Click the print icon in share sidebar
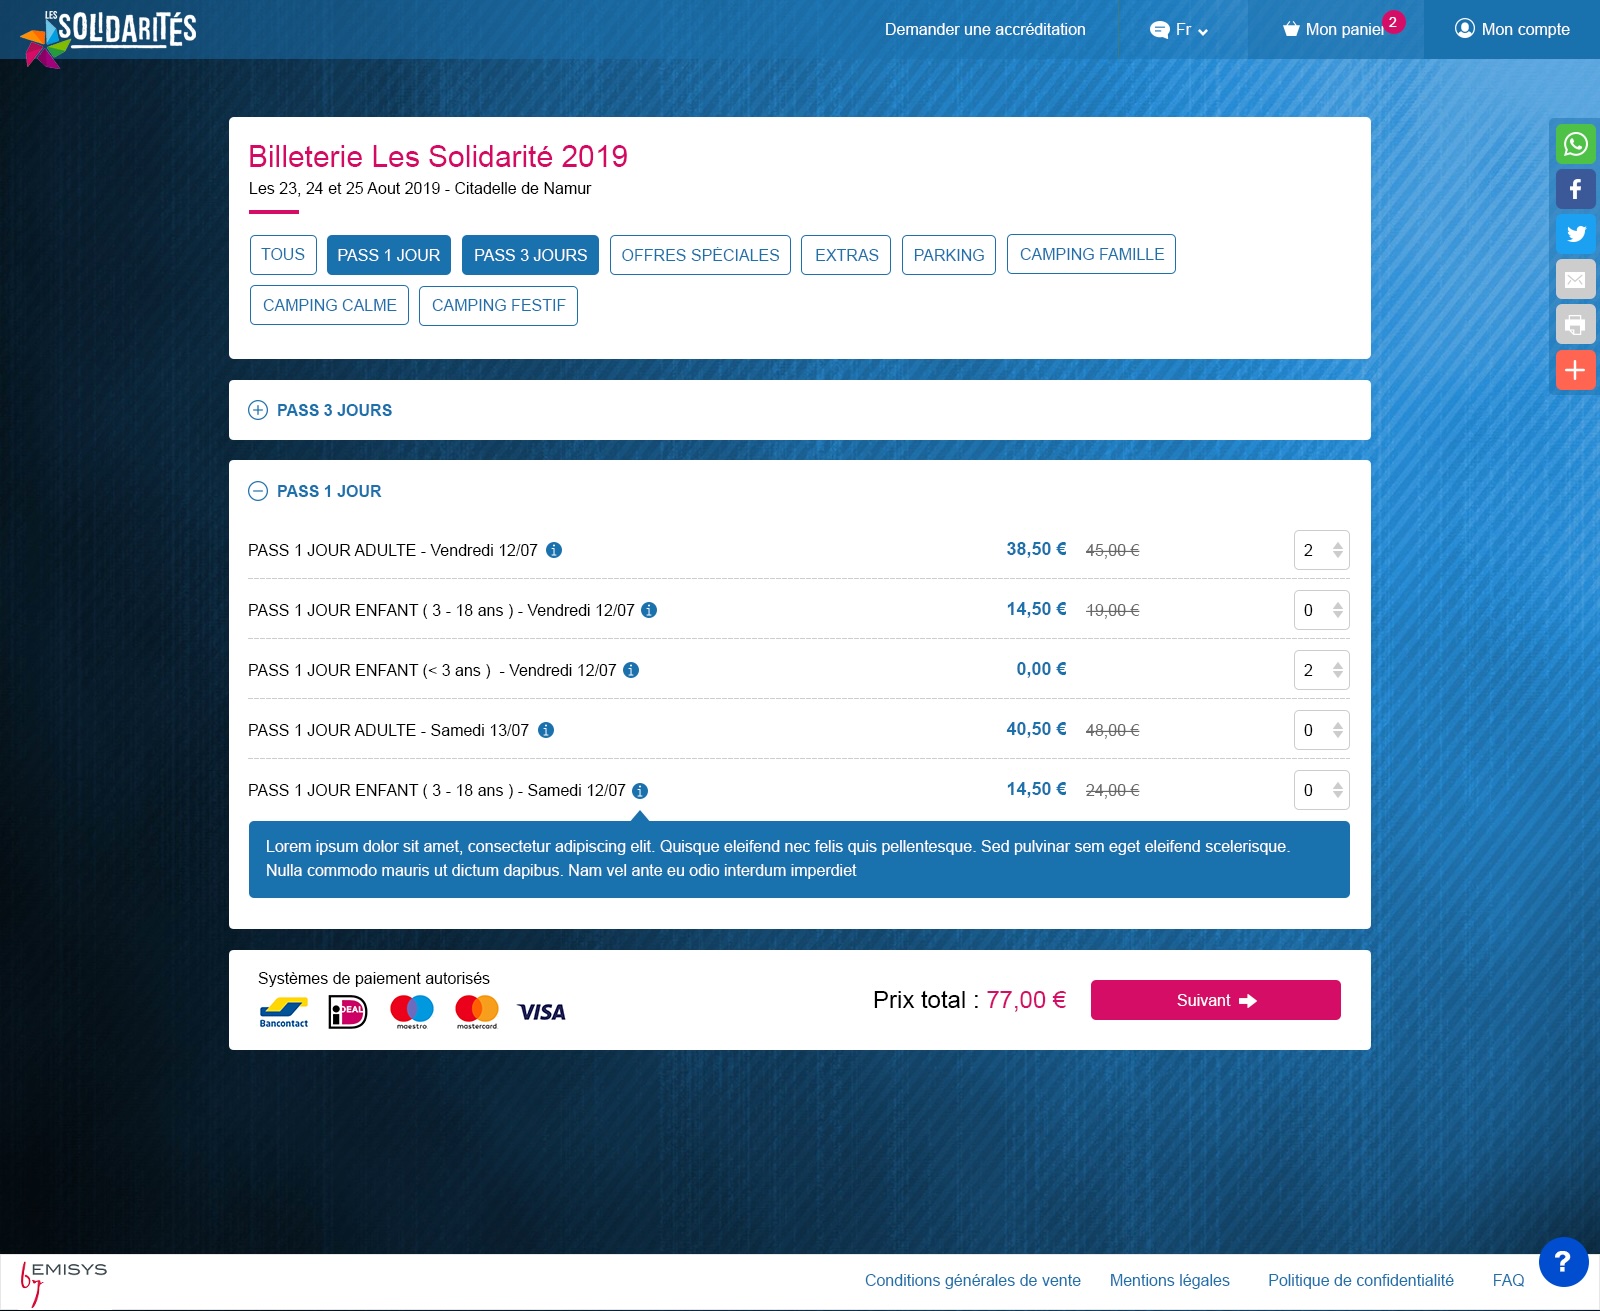This screenshot has height=1311, width=1600. pos(1575,324)
